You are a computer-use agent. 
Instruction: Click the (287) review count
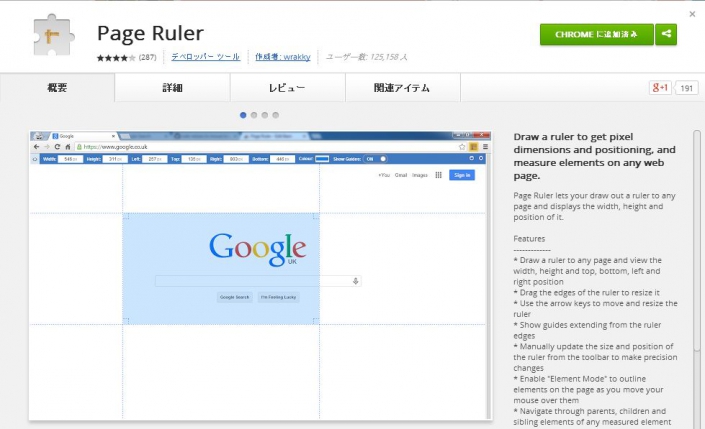click(147, 57)
